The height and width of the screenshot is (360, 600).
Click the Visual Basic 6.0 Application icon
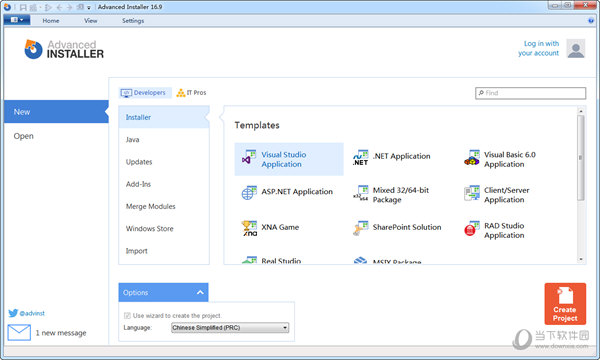[x=471, y=157]
